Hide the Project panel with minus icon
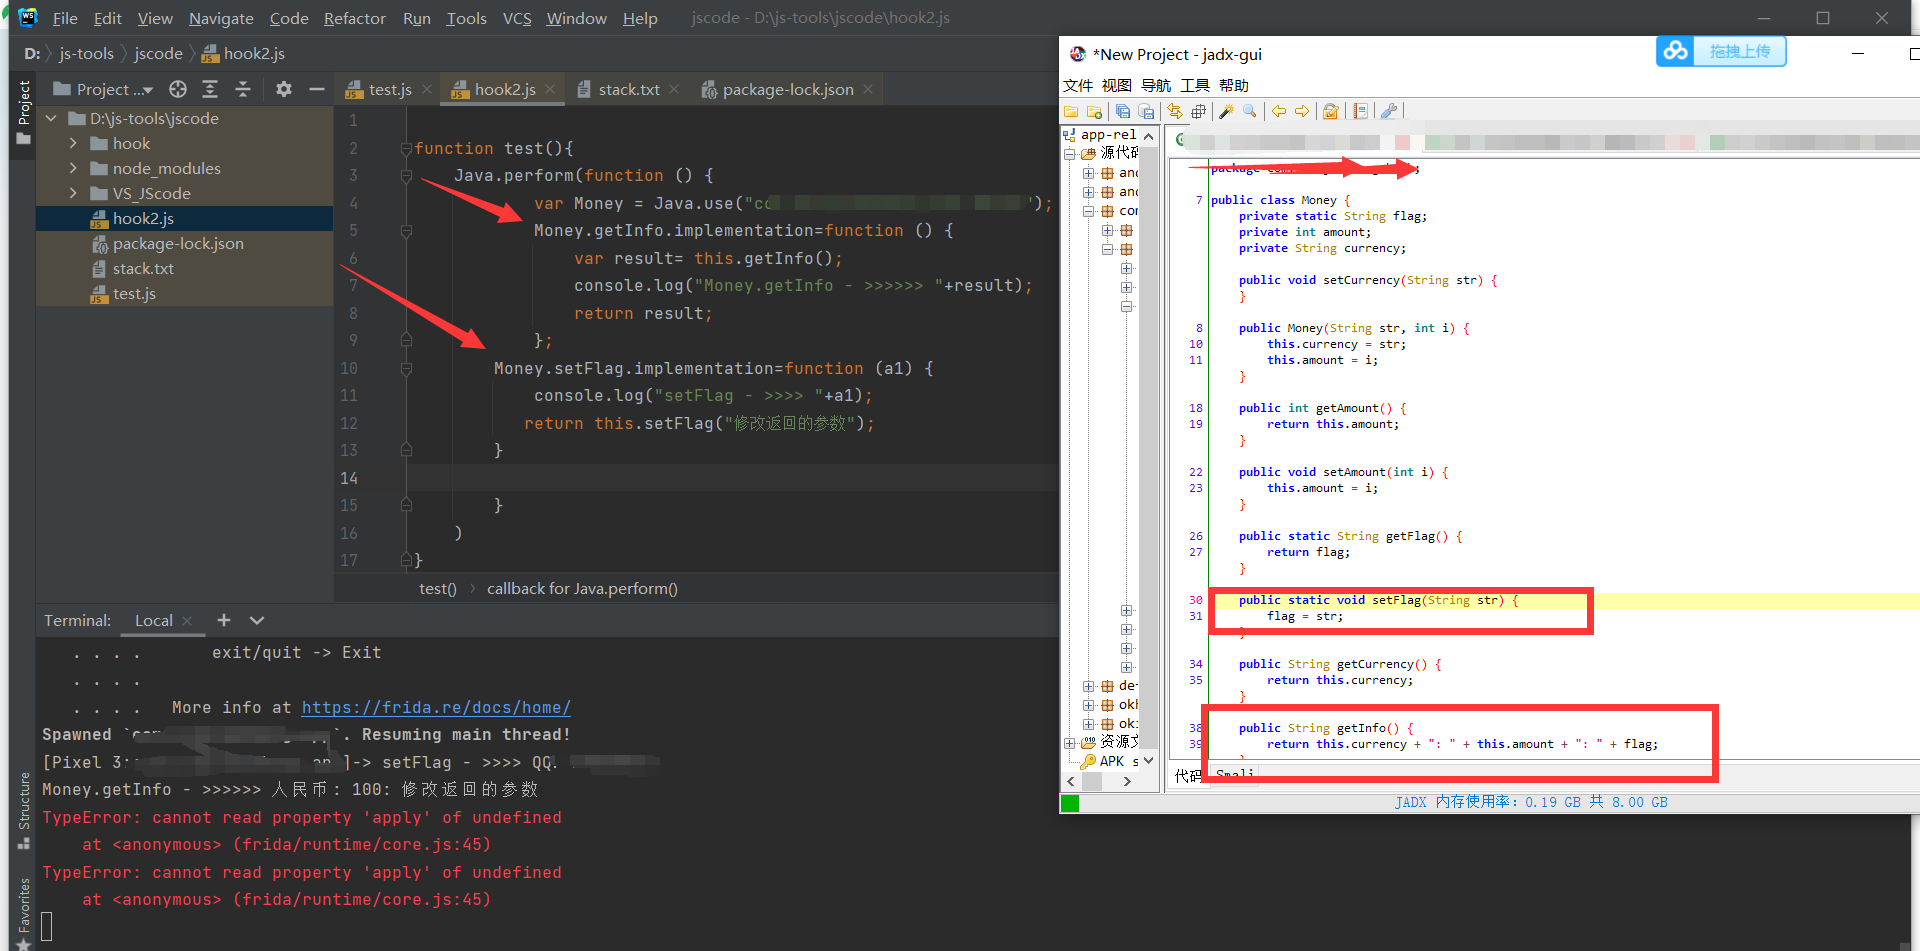Image resolution: width=1920 pixels, height=951 pixels. [317, 89]
